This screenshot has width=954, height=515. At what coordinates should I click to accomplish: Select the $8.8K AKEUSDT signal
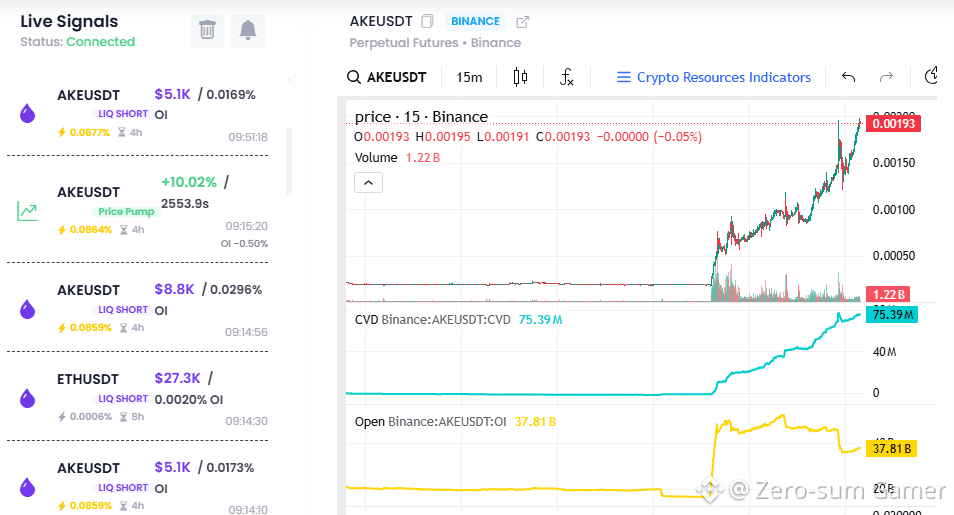click(x=138, y=309)
